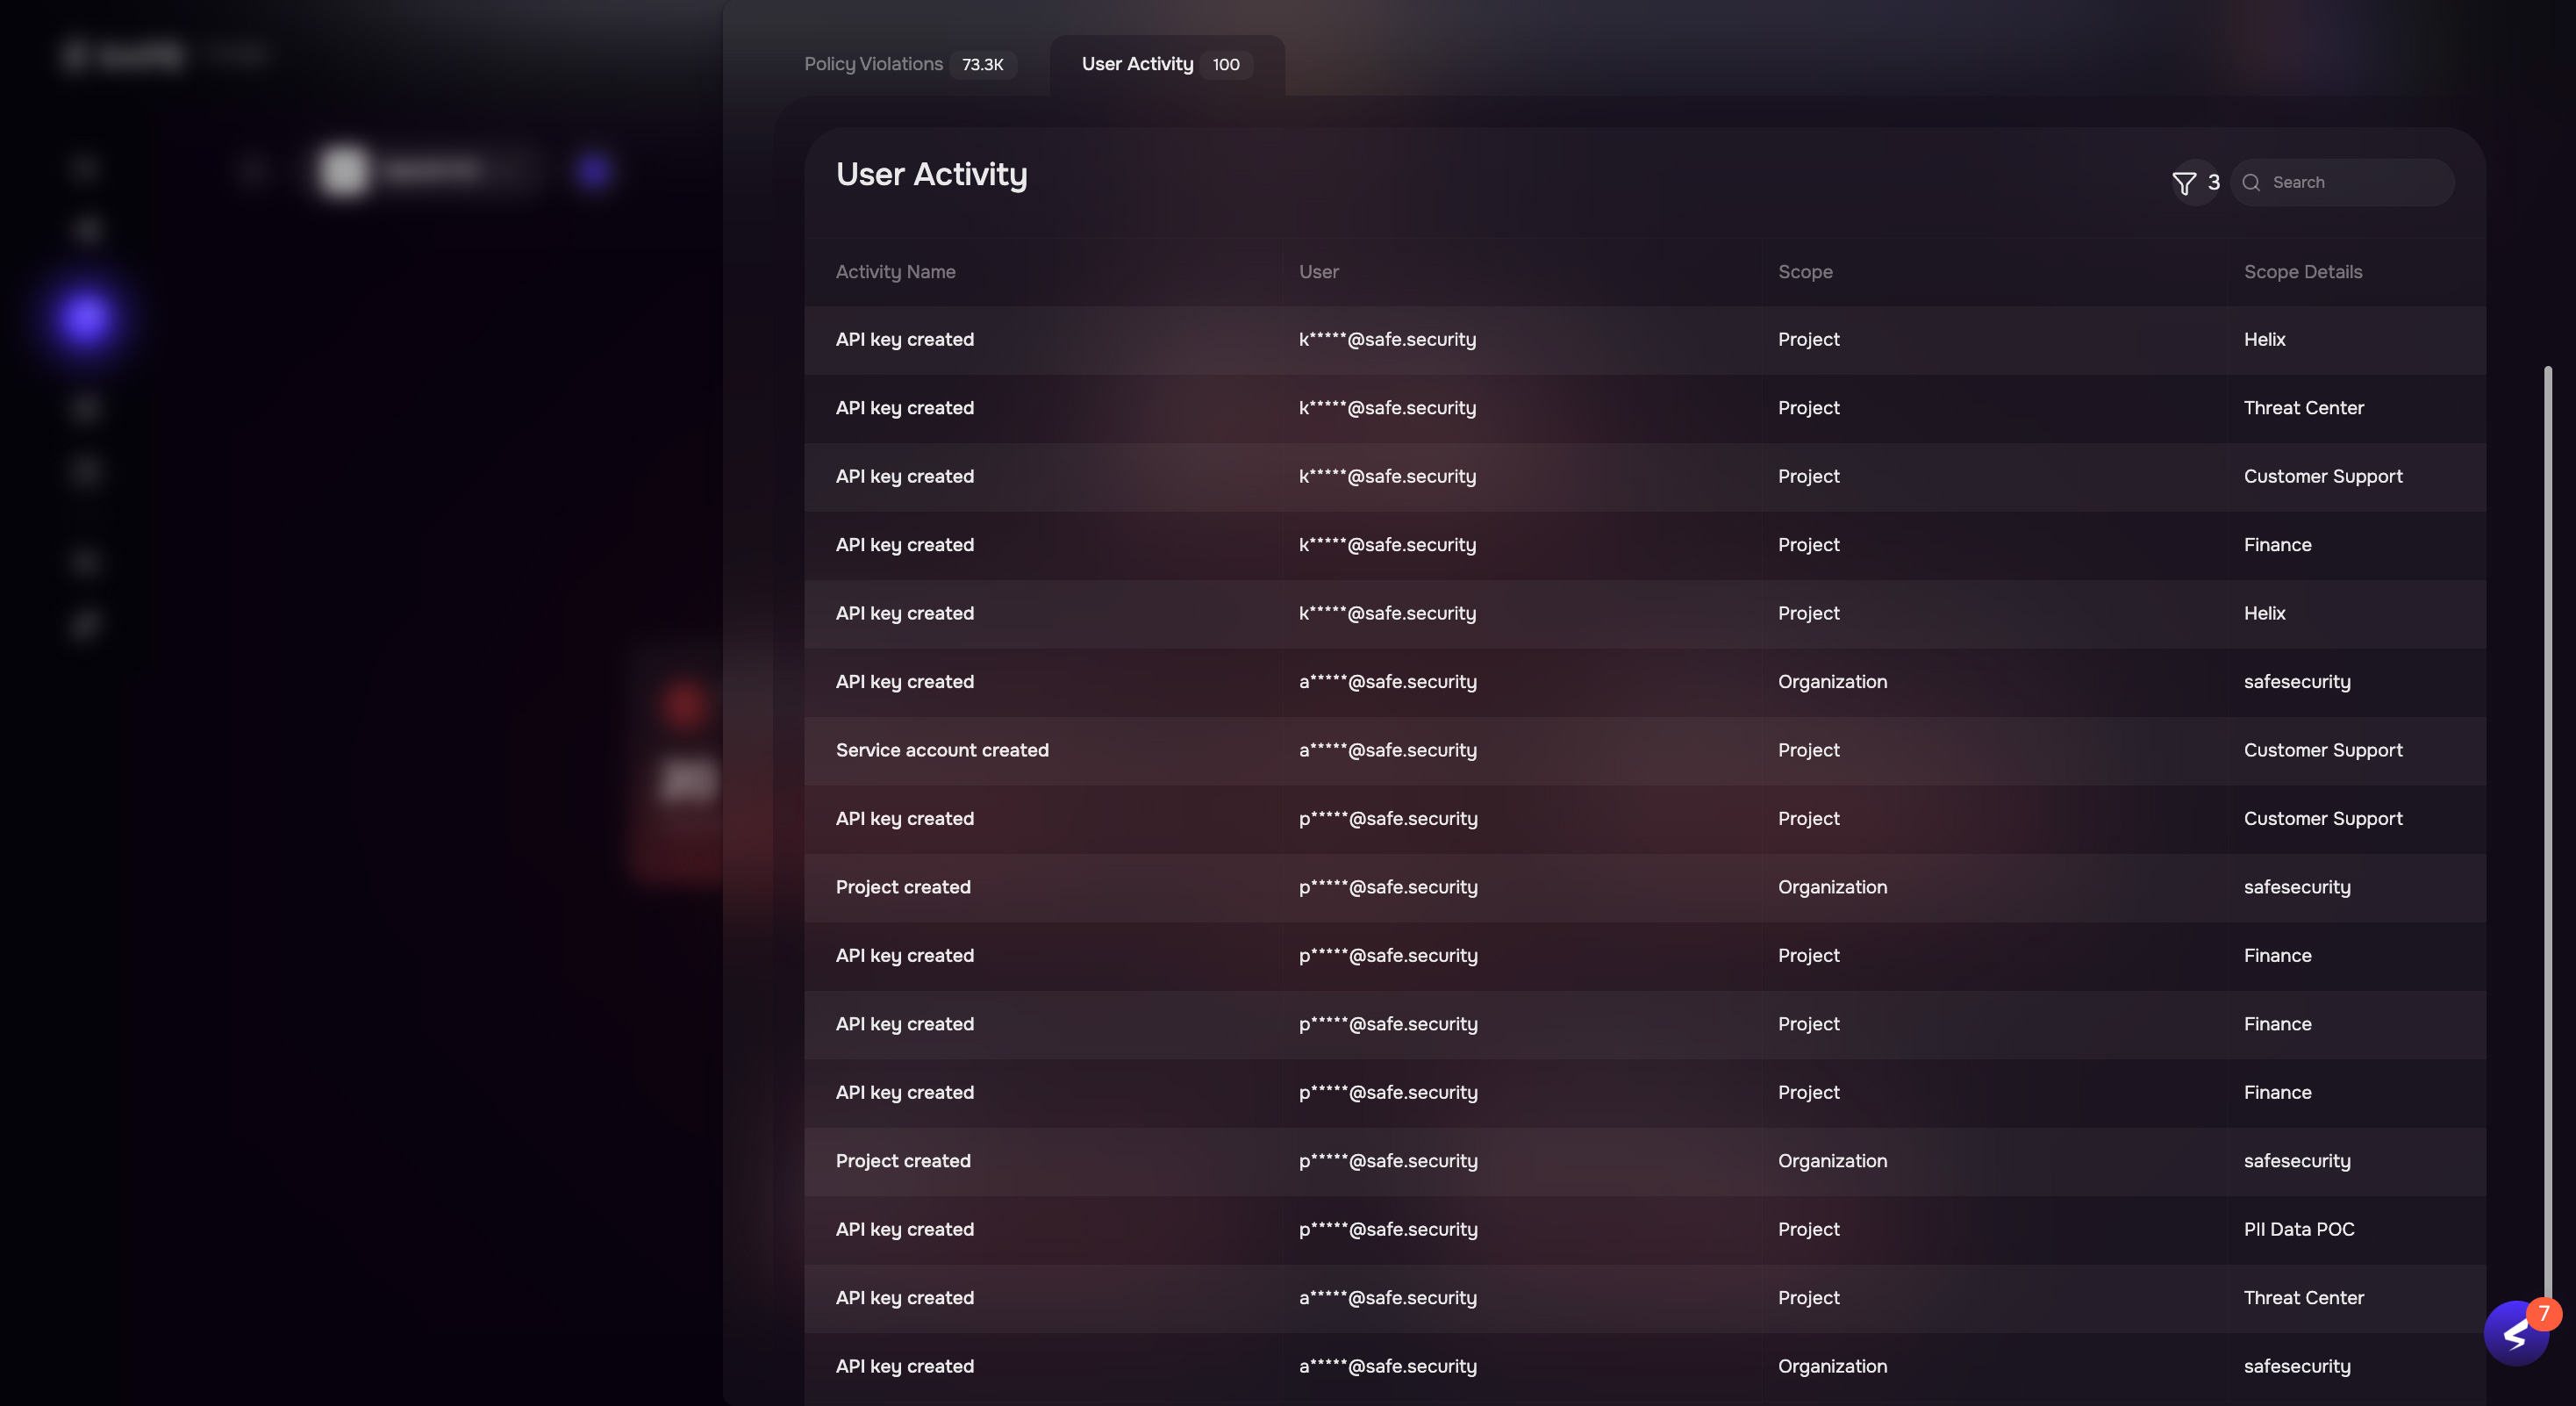Click the search magnifier icon
This screenshot has height=1406, width=2576.
tap(2251, 183)
